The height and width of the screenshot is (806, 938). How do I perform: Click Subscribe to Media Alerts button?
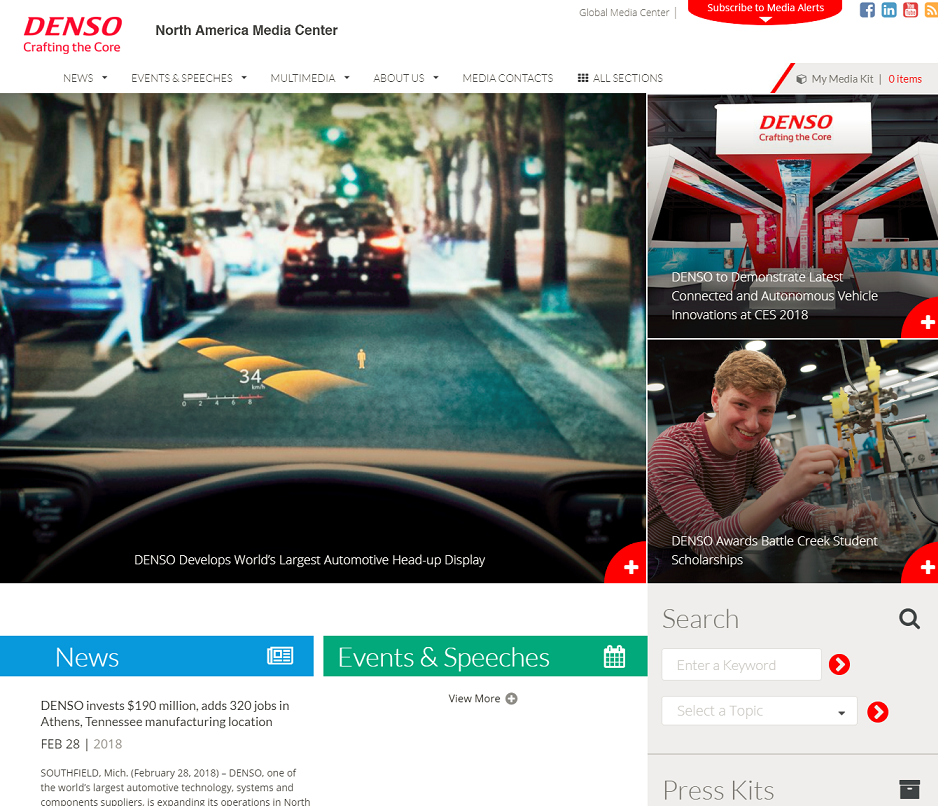765,10
